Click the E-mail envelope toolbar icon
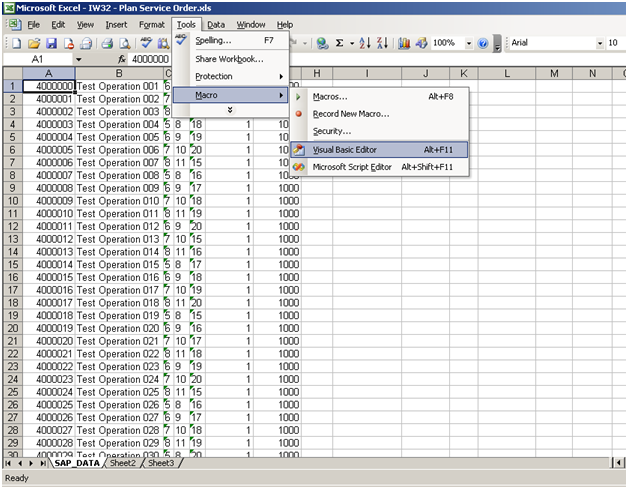Image resolution: width=628 pixels, height=489 pixels. (x=86, y=43)
